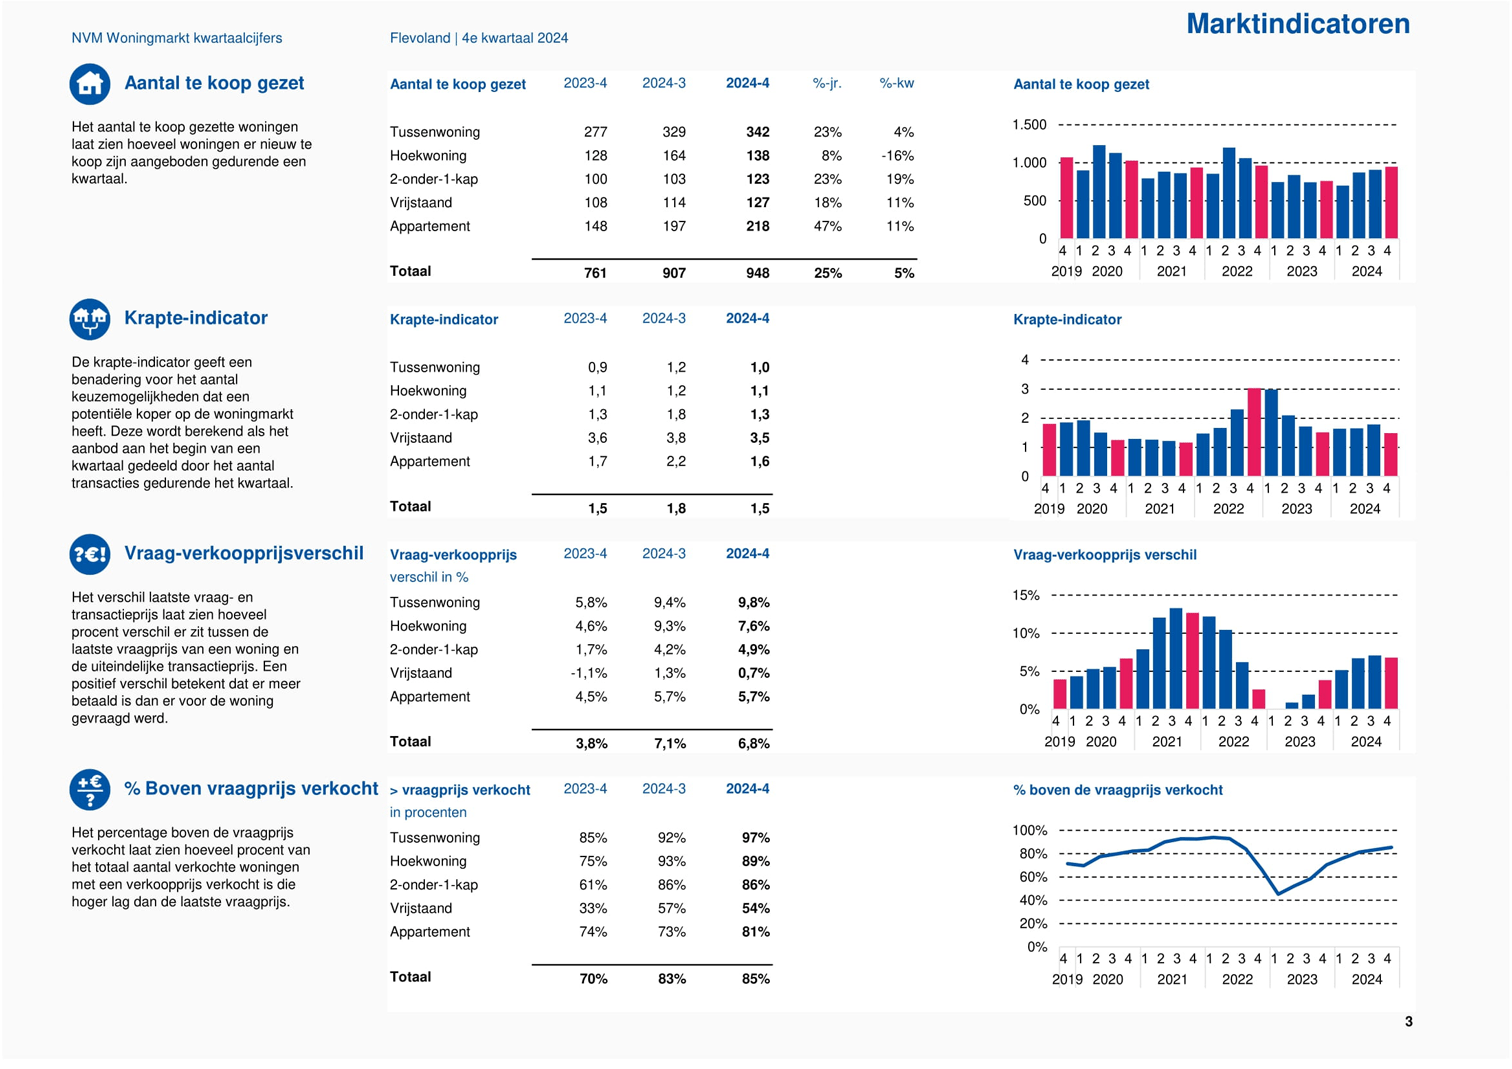Screen dimensions: 1512x1069
Task: Click the Appartement 47% yearly change
Action: pyautogui.click(x=828, y=227)
